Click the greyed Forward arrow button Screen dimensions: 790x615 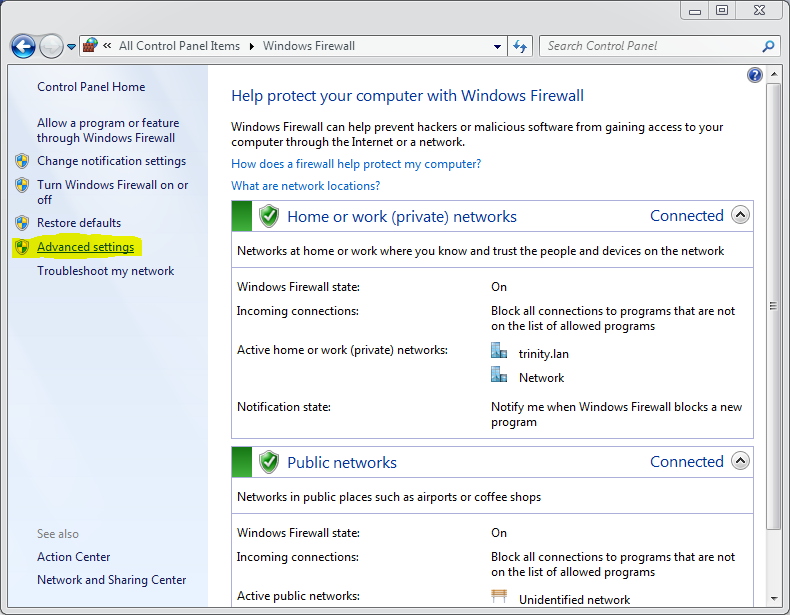(x=51, y=46)
